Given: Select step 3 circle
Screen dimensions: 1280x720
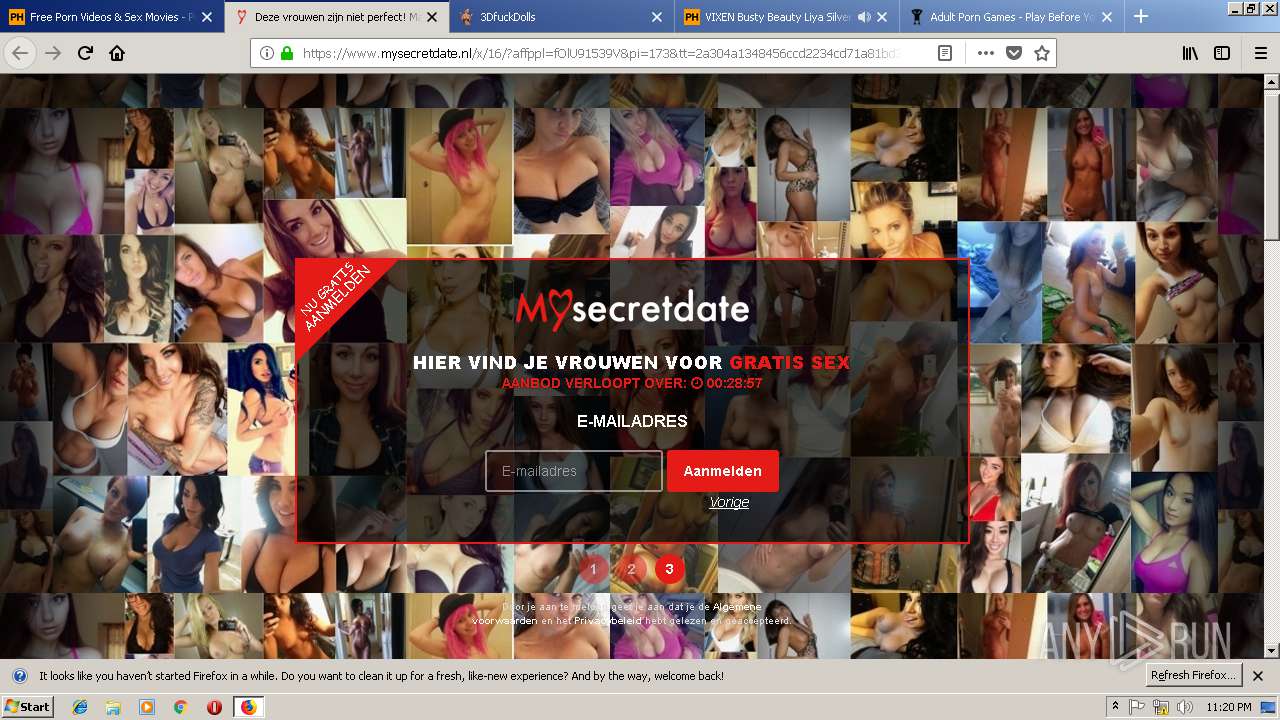Looking at the screenshot, I should tap(669, 569).
